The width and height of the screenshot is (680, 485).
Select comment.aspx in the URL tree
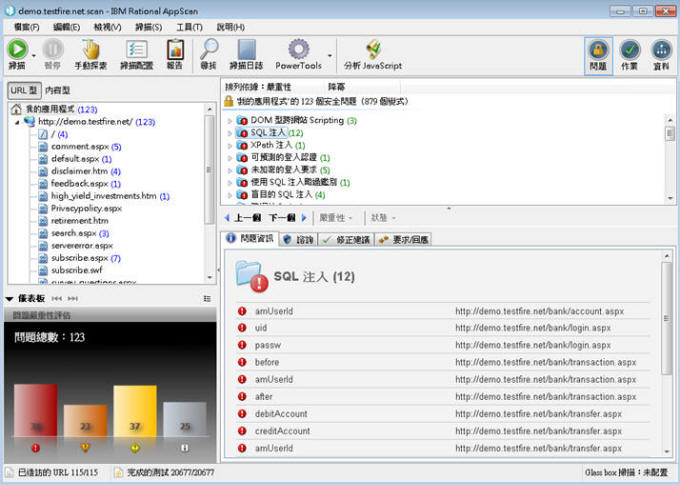click(80, 147)
